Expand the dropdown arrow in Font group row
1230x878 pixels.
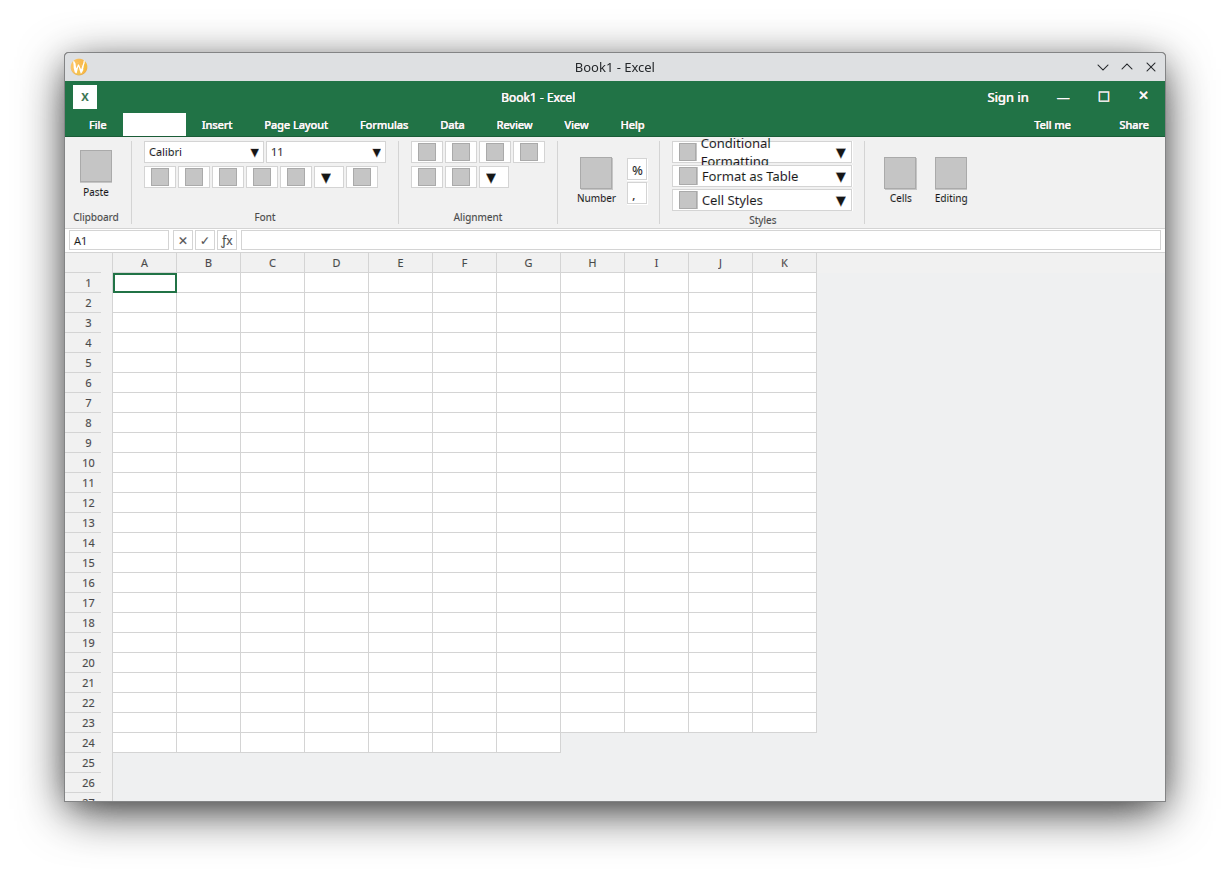(x=326, y=178)
